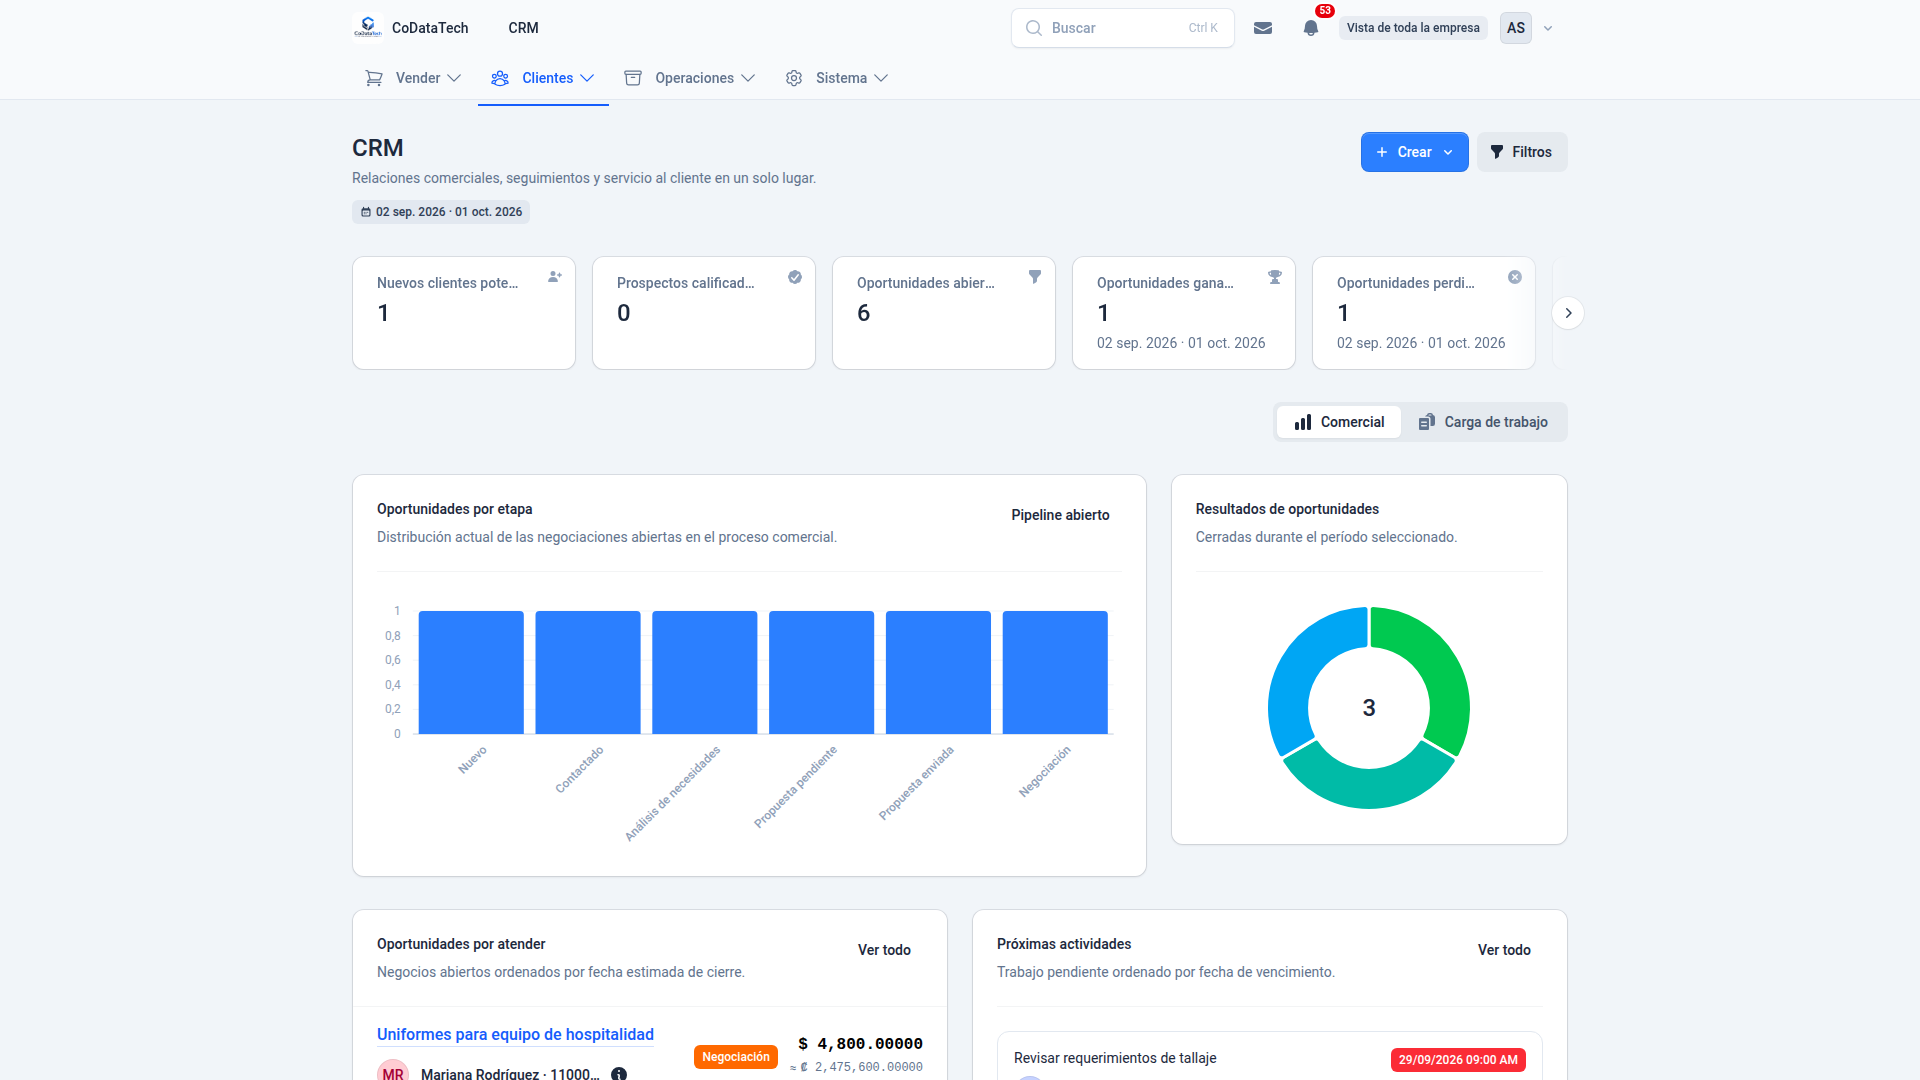Open user account chevron menu
The image size is (1920, 1080).
pos(1548,28)
